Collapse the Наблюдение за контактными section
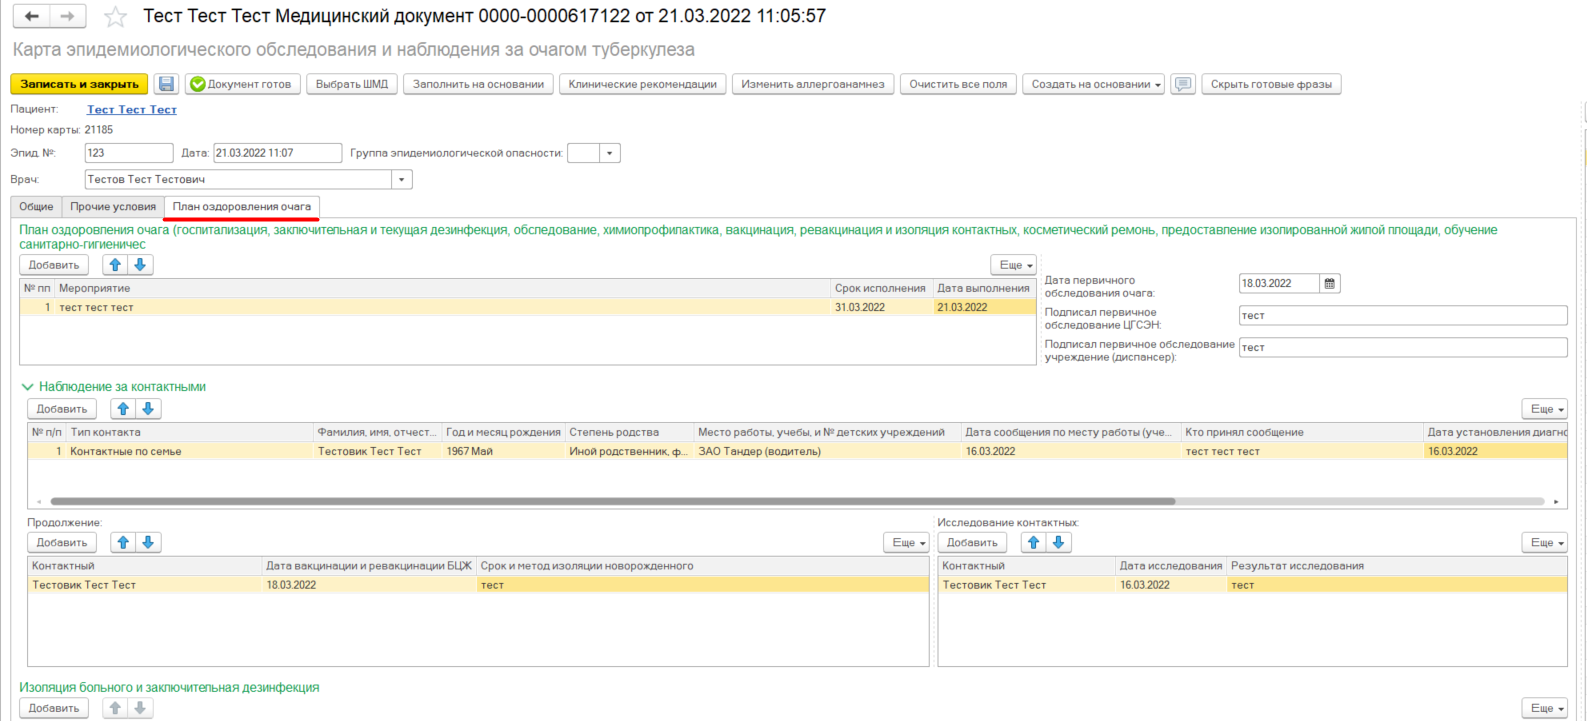1587x721 pixels. pyautogui.click(x=27, y=387)
